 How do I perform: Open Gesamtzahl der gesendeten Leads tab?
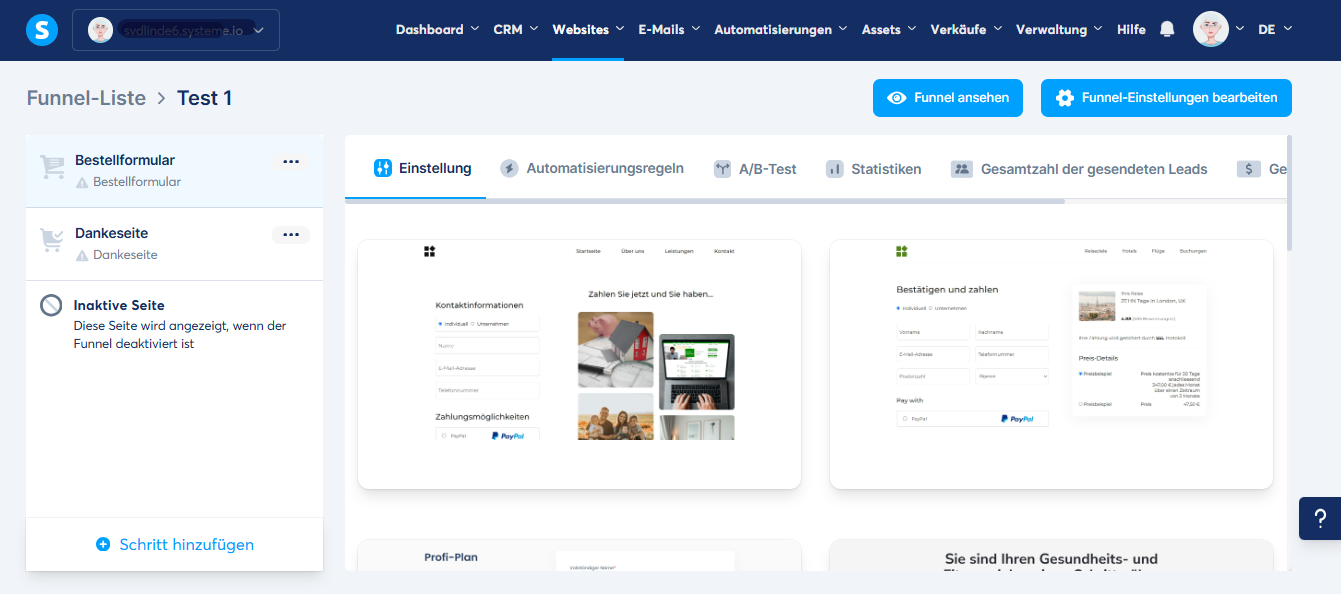[1079, 169]
